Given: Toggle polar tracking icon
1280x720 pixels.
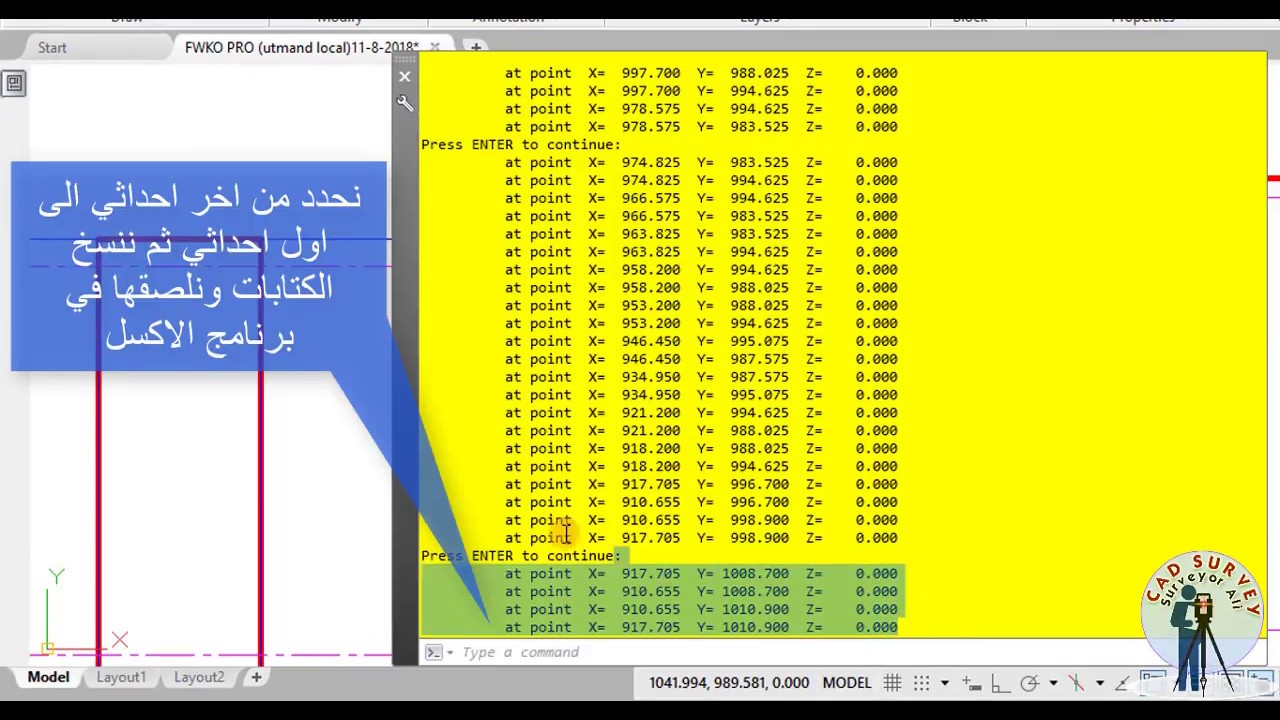Looking at the screenshot, I should pos(1029,683).
